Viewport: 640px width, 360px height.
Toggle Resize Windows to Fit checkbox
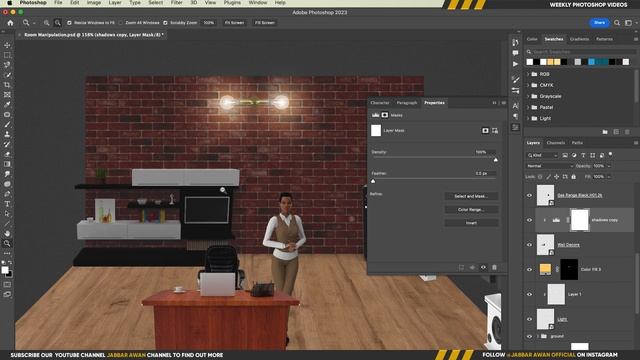tap(69, 23)
